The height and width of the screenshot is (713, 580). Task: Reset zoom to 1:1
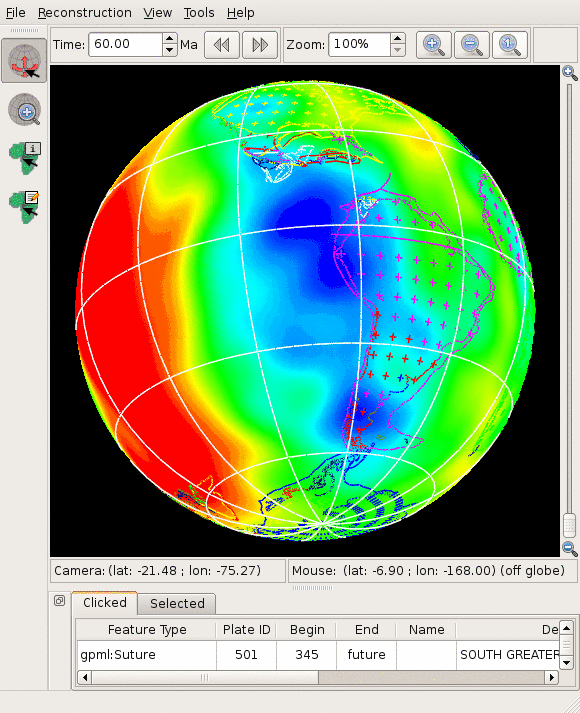click(510, 45)
